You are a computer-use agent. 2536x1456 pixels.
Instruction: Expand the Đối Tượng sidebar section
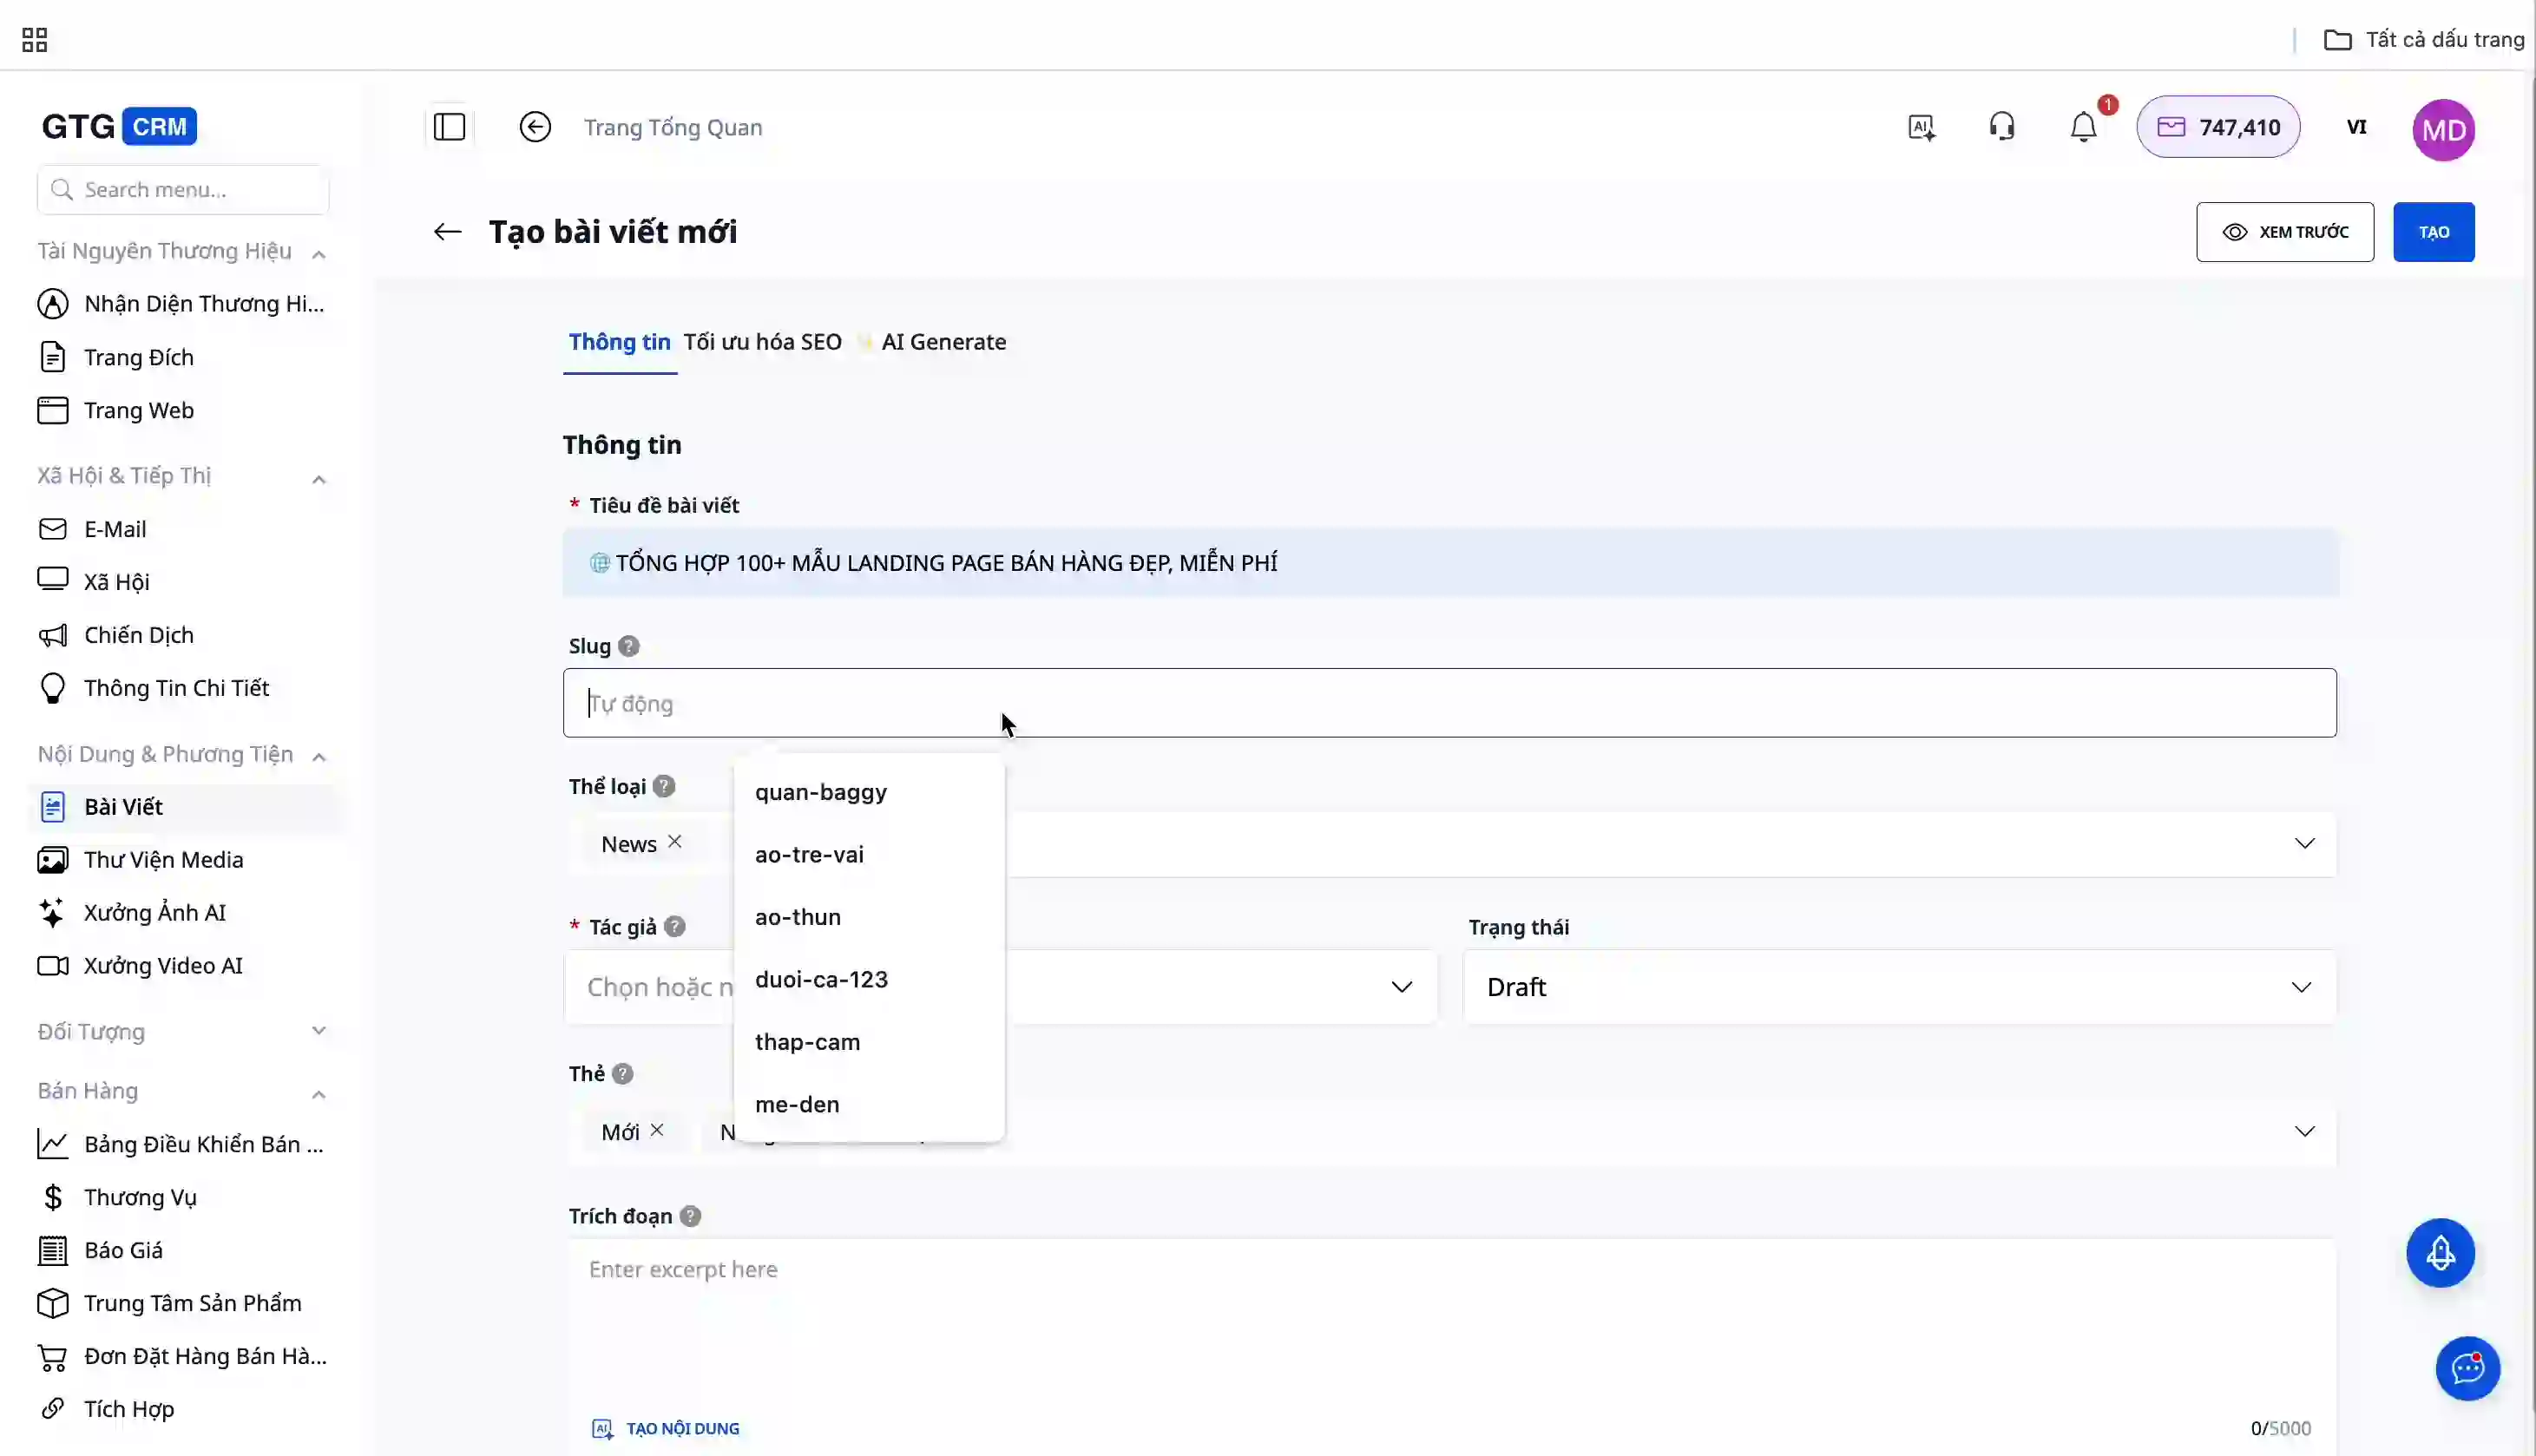[319, 1031]
